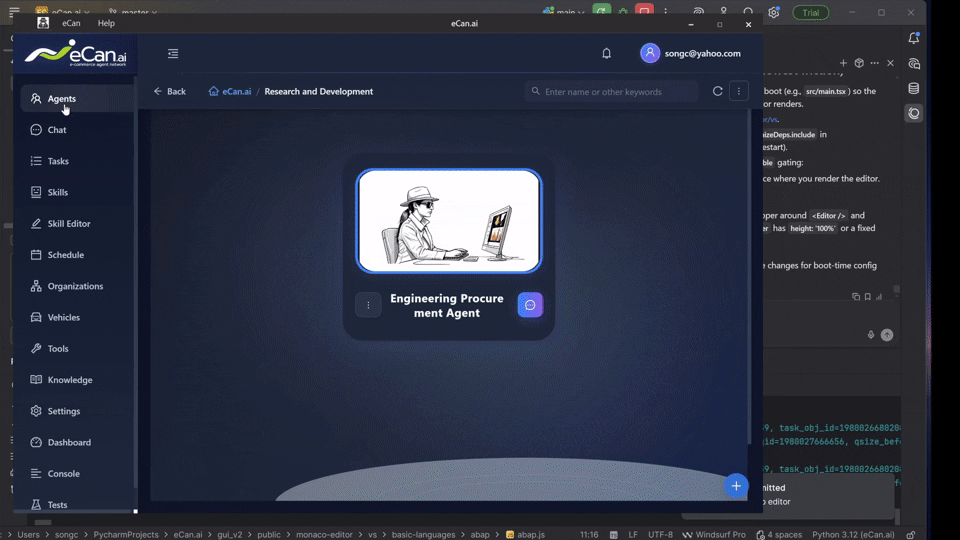Open the src/main.tsx code reference
This screenshot has height=540, width=960.
pos(825,91)
